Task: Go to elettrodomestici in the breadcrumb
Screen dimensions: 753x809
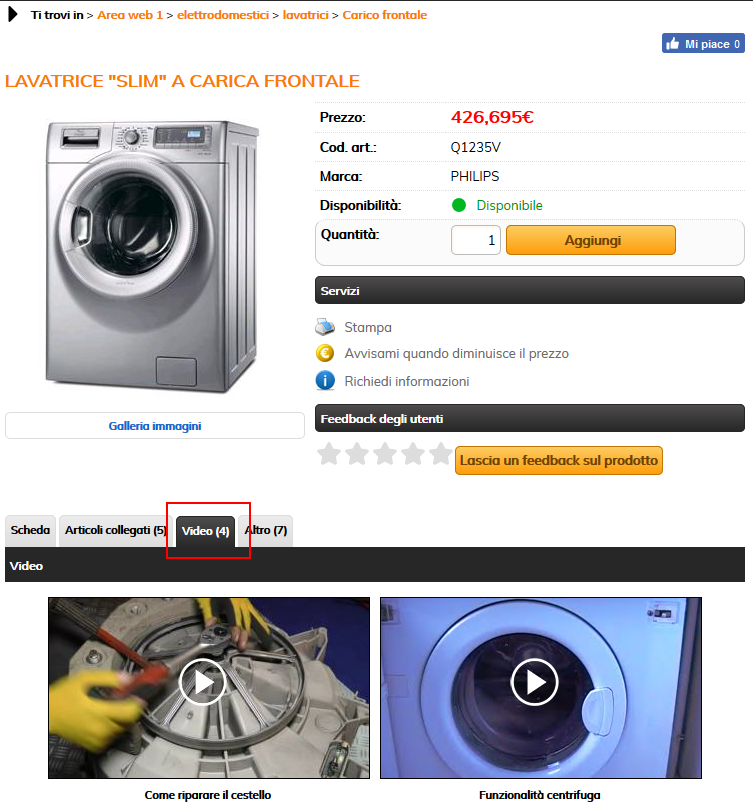Action: point(223,15)
